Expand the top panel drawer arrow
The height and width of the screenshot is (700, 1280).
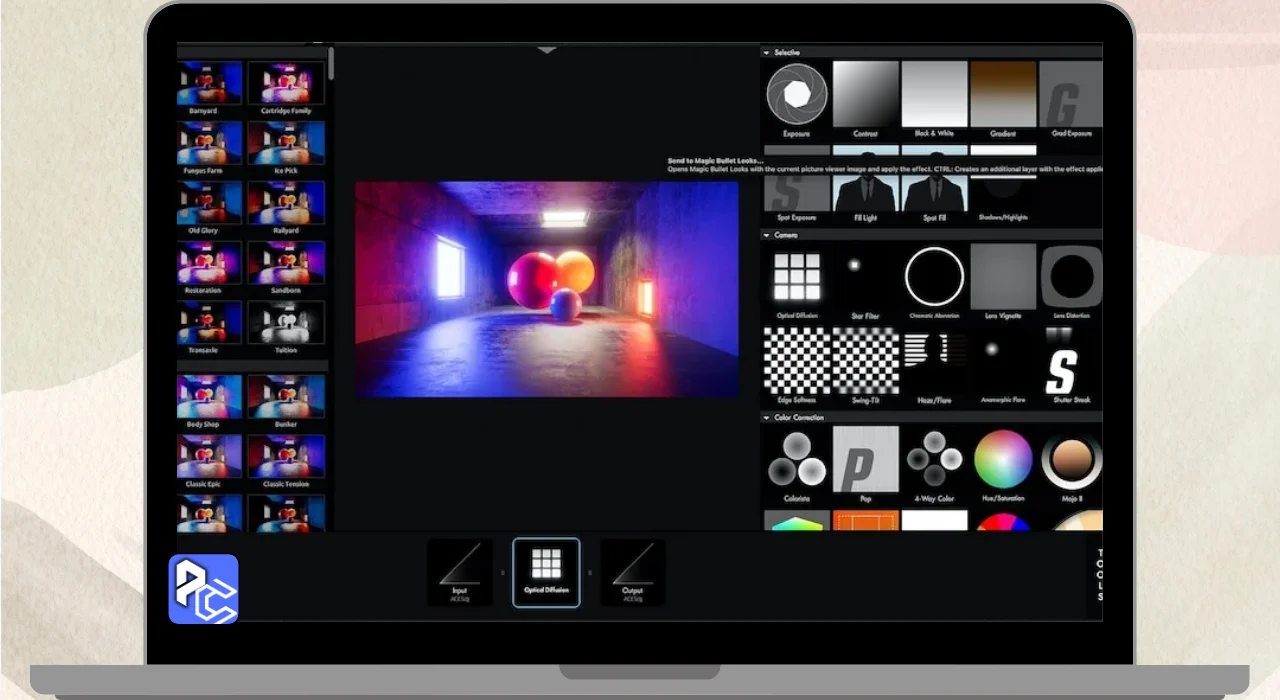pos(546,49)
